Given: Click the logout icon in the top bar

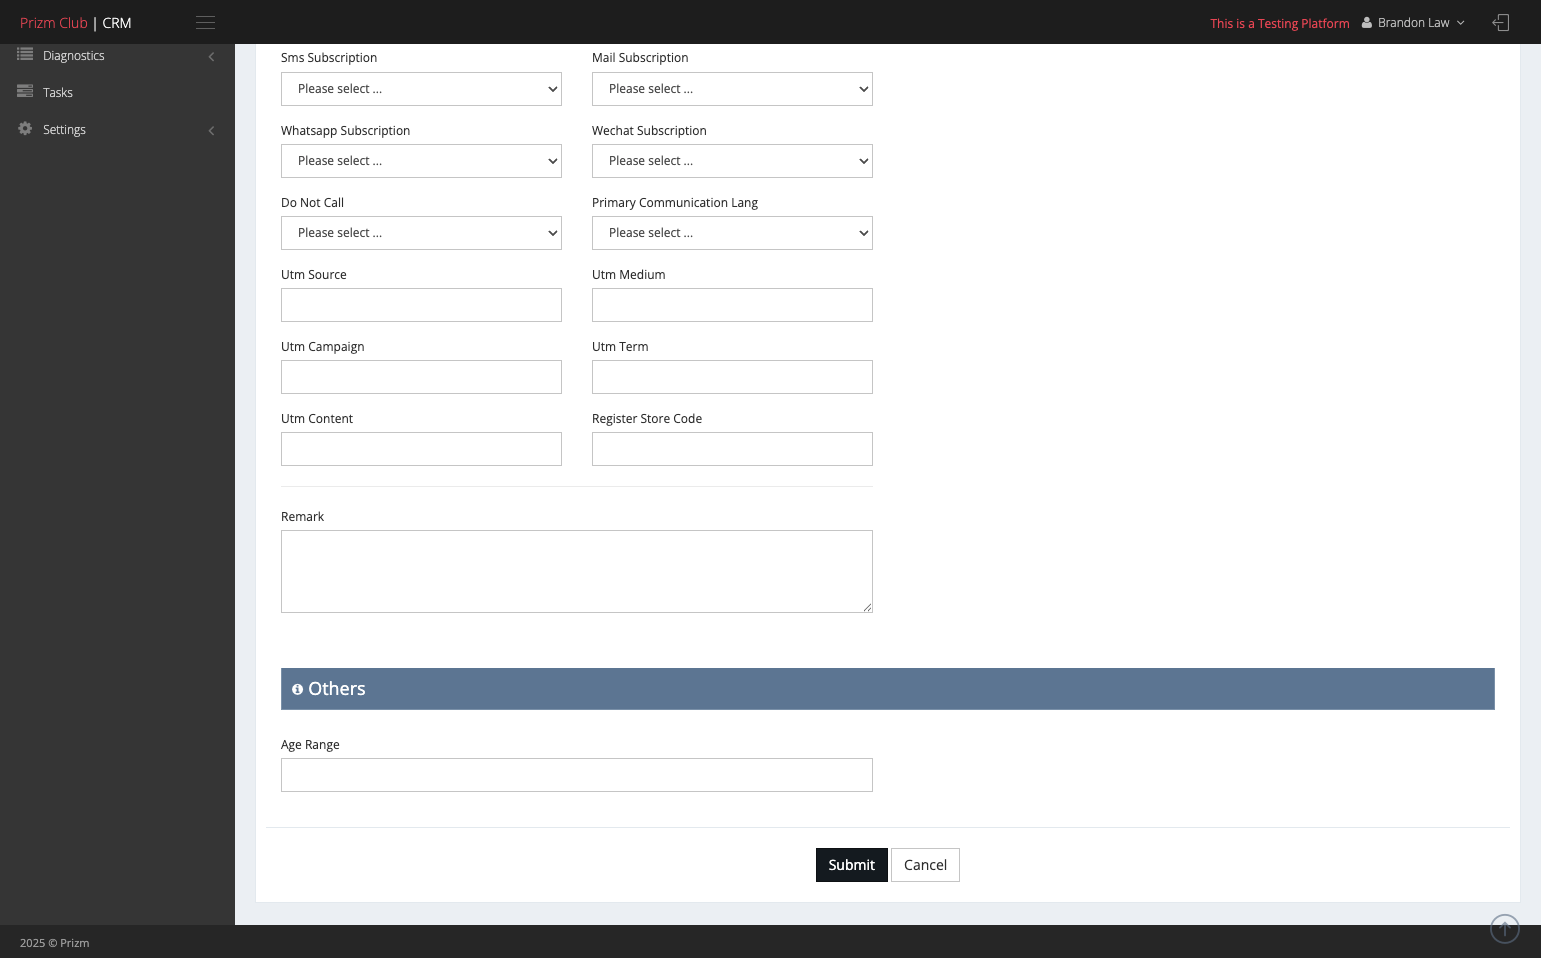Looking at the screenshot, I should point(1500,23).
